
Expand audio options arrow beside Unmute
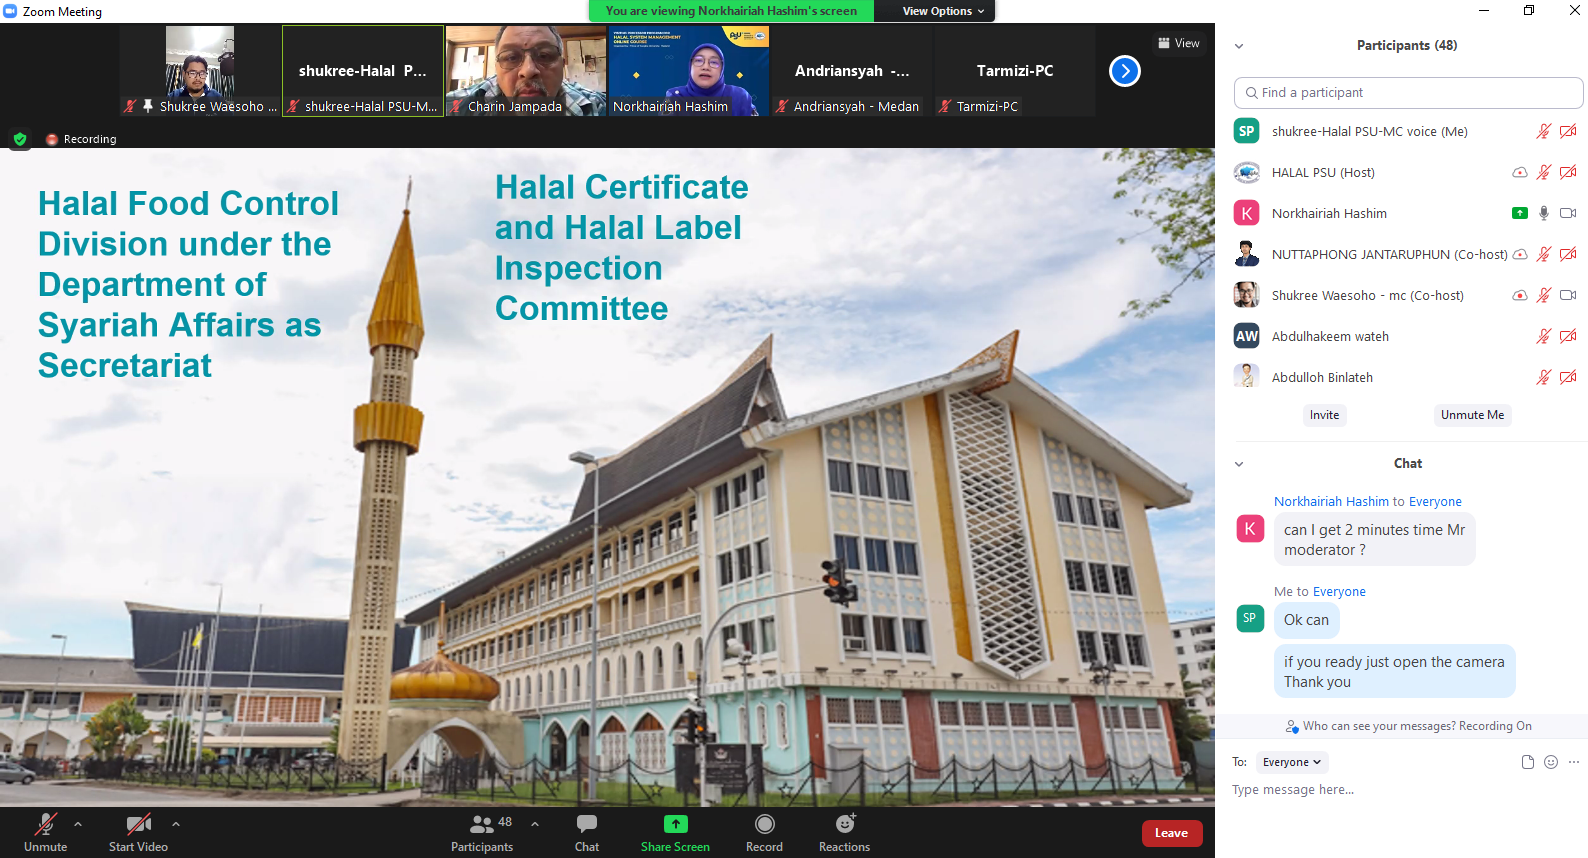[78, 824]
